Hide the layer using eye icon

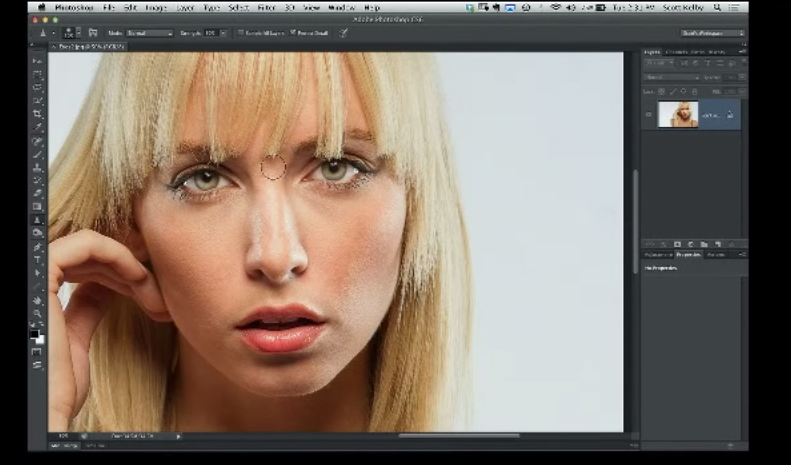coord(648,115)
